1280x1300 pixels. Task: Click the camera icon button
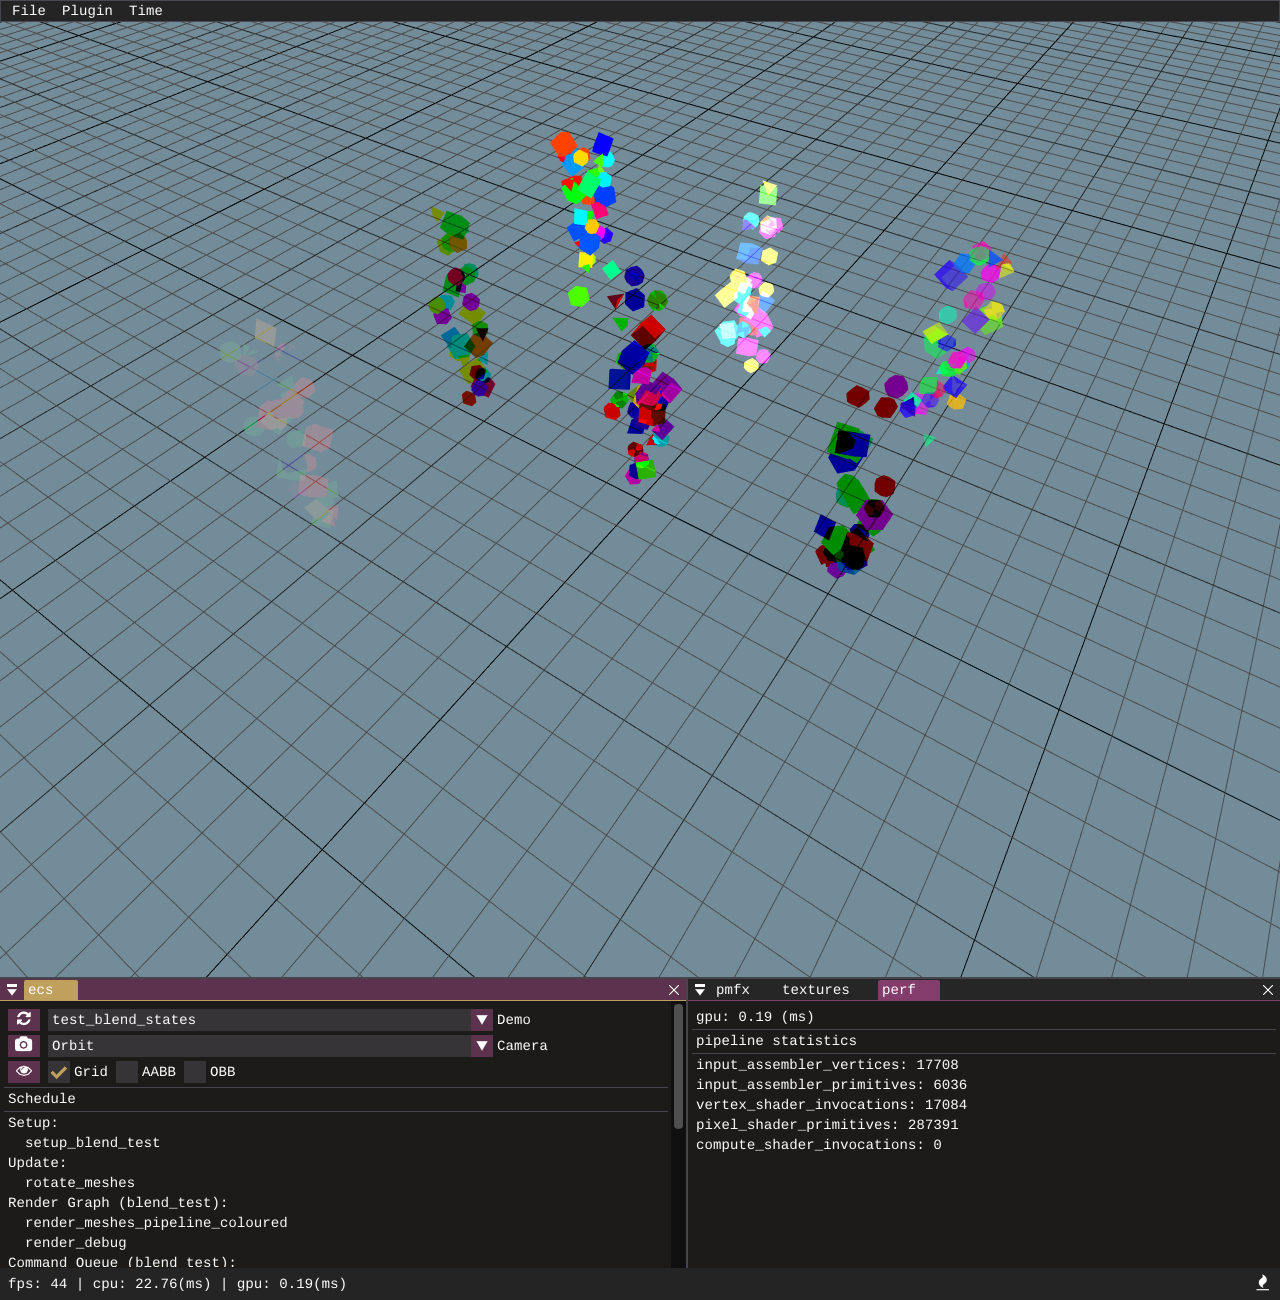(24, 1045)
